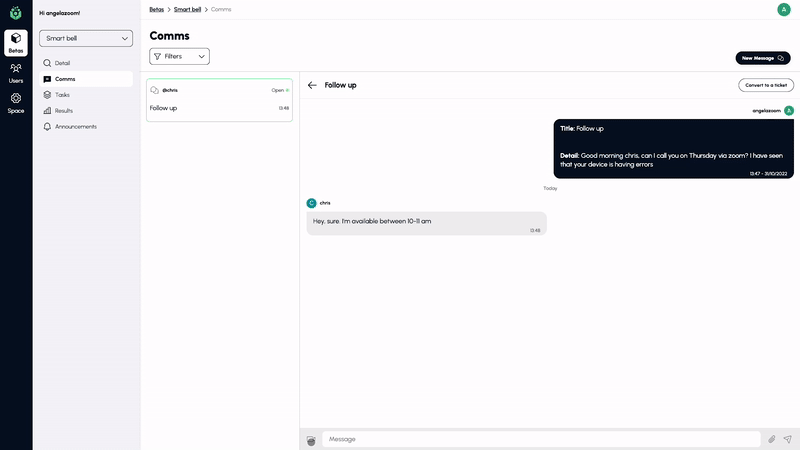The width and height of the screenshot is (800, 450).
Task: Click the back arrow beside Follow up
Action: point(312,85)
